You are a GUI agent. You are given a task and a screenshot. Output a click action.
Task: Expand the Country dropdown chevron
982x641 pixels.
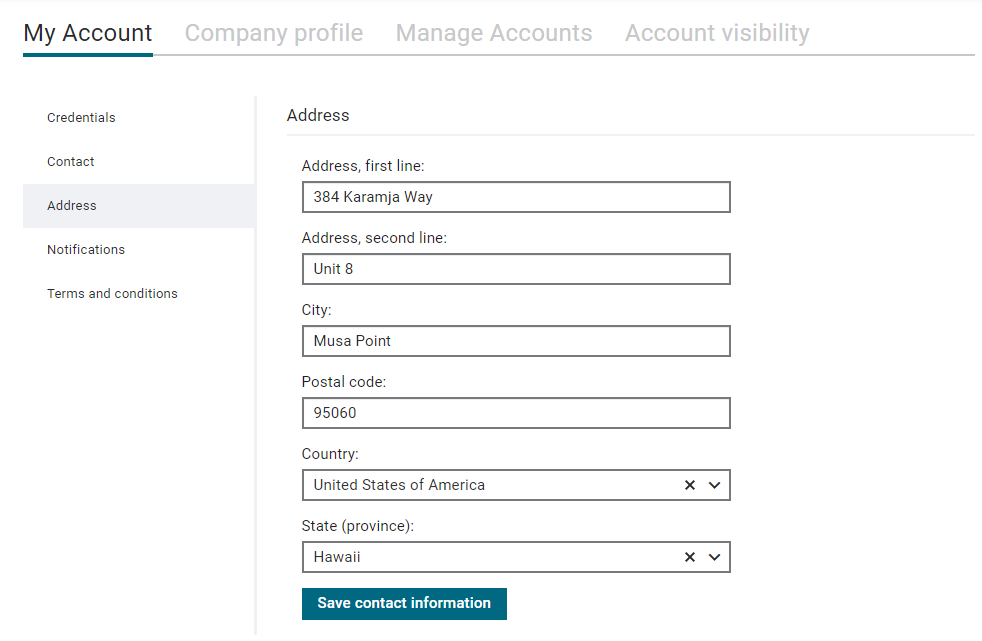tap(715, 485)
